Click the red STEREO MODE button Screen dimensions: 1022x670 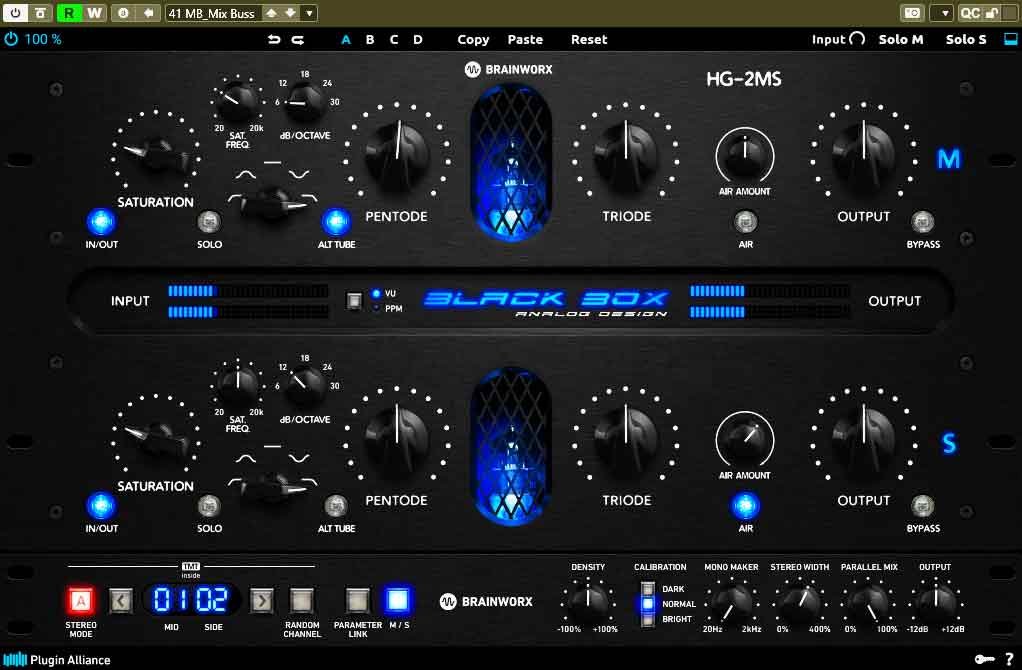(81, 600)
